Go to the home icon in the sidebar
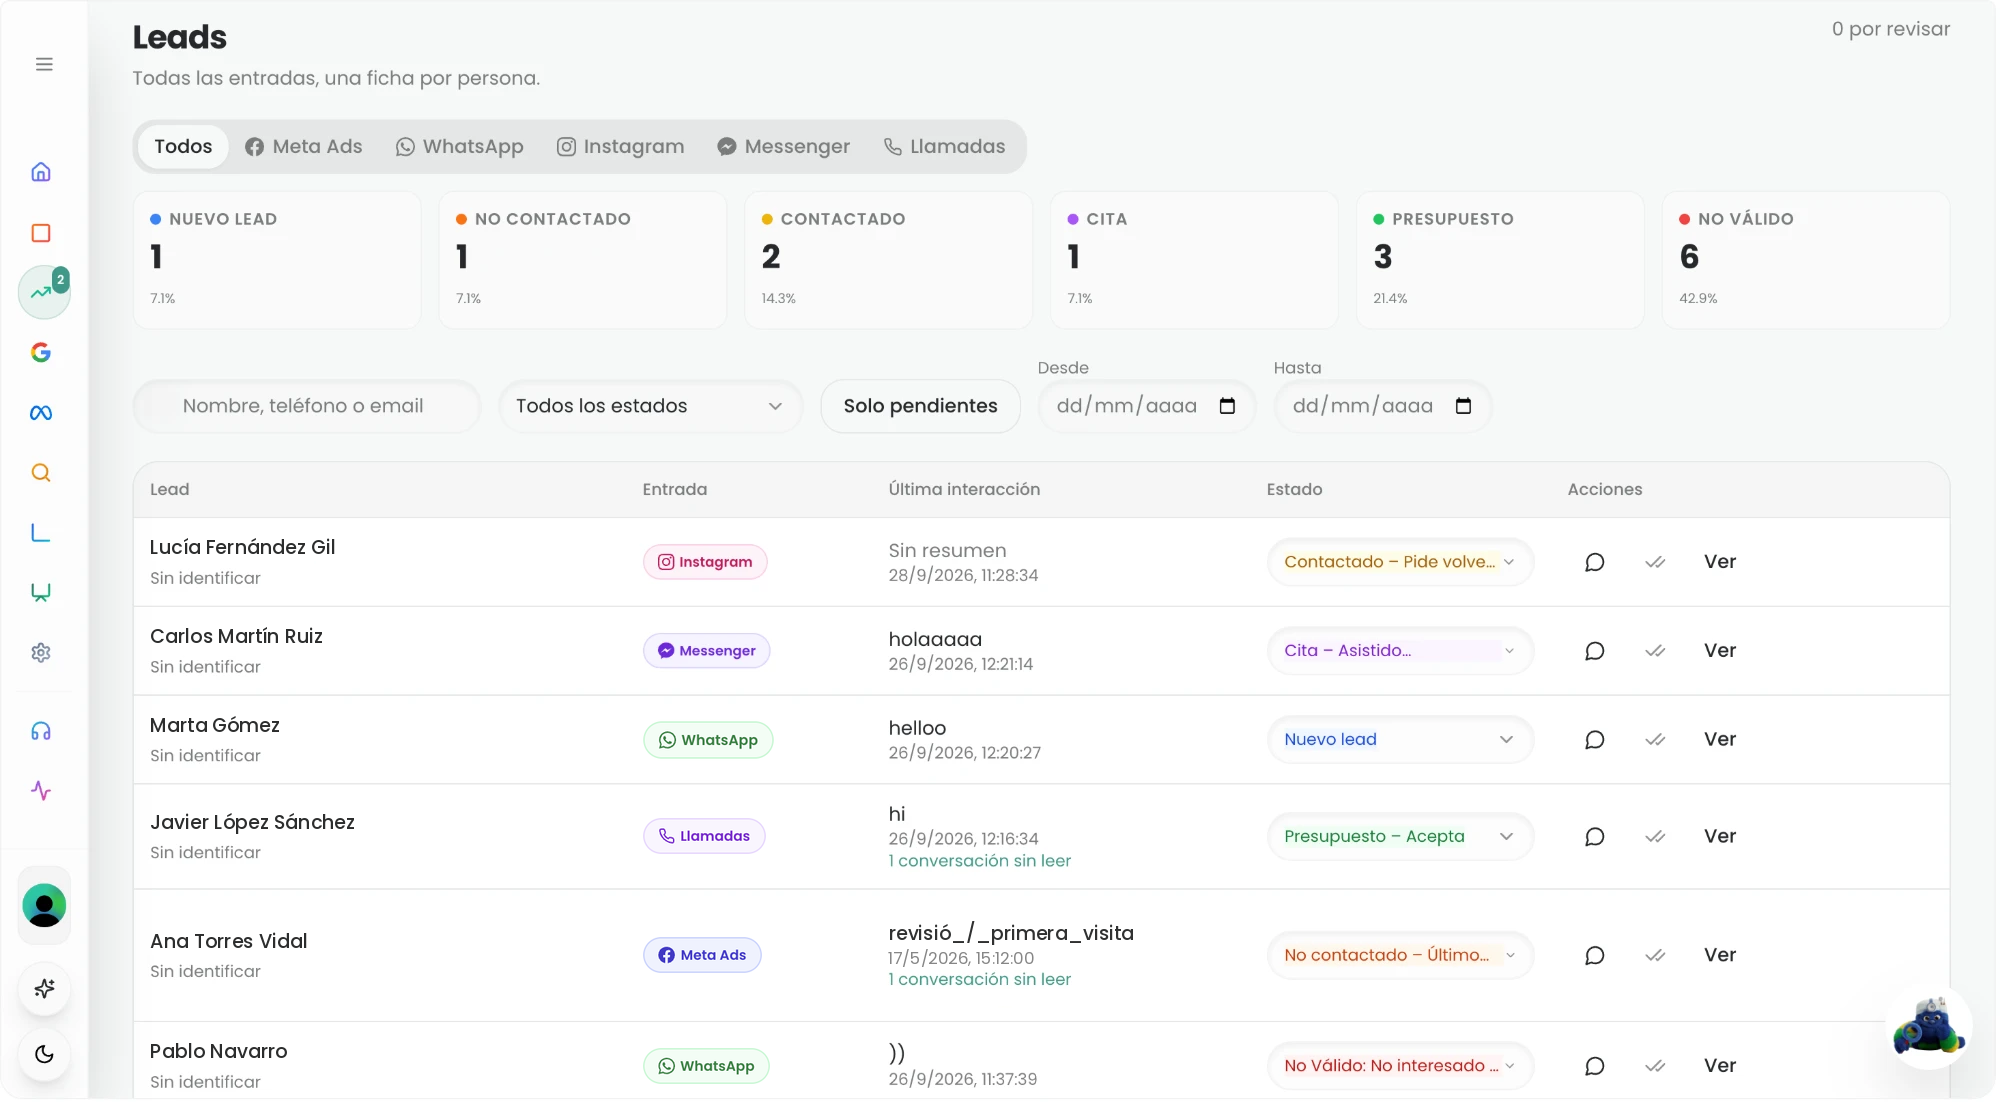 [41, 172]
